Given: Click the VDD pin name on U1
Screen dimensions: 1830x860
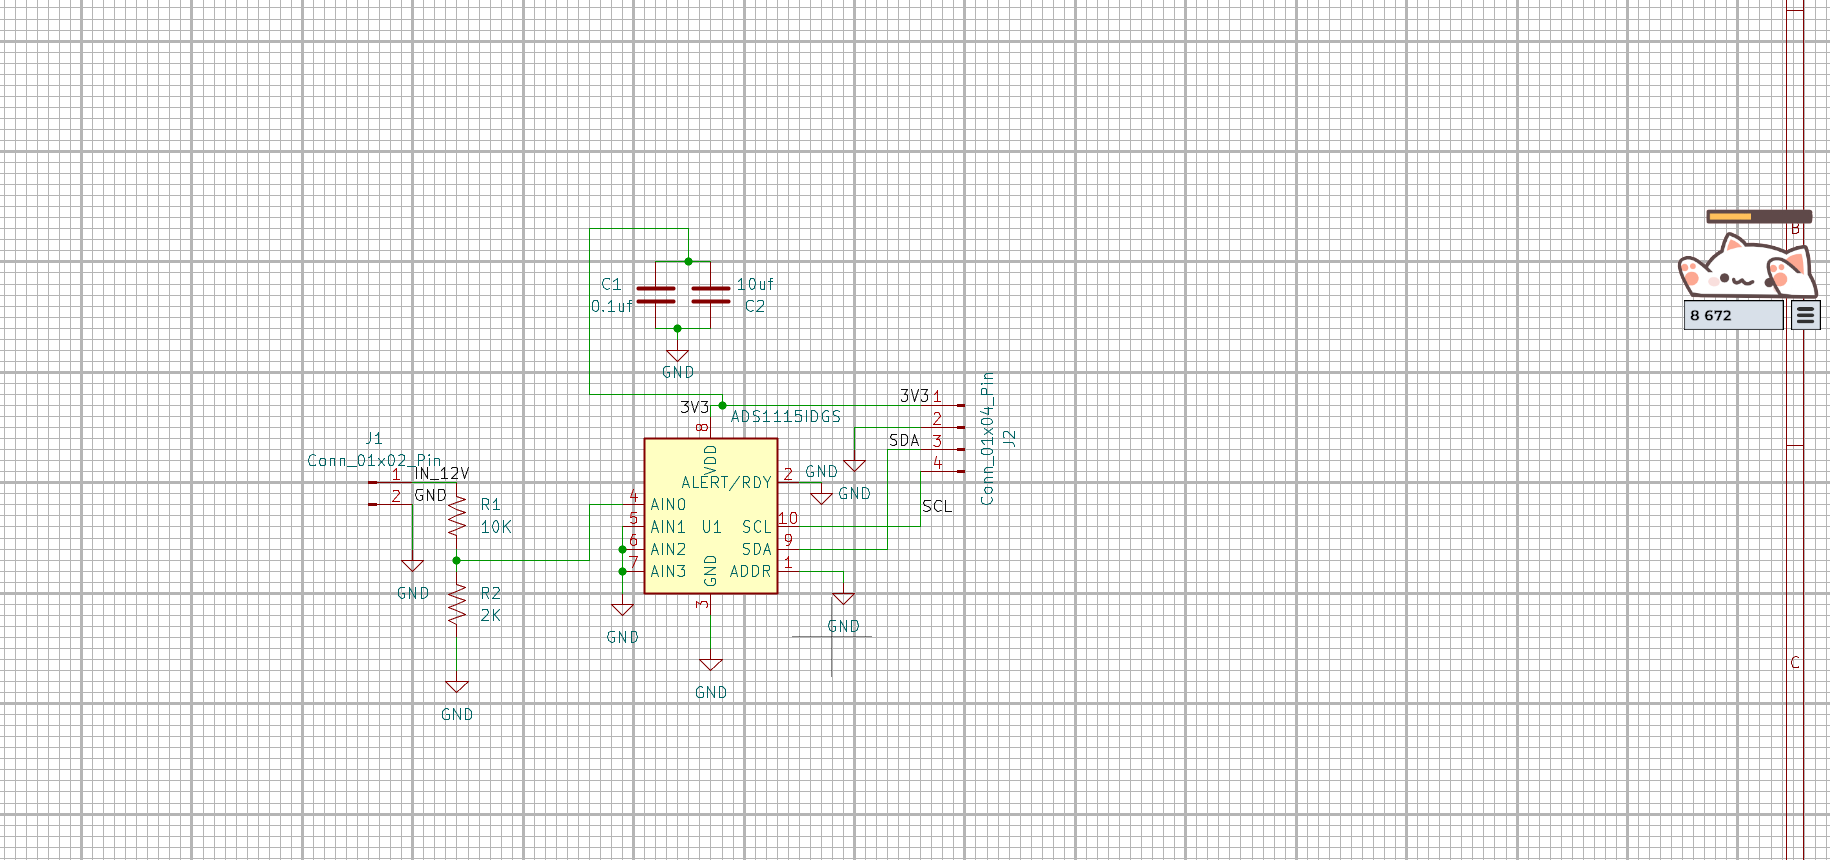Looking at the screenshot, I should tap(711, 460).
